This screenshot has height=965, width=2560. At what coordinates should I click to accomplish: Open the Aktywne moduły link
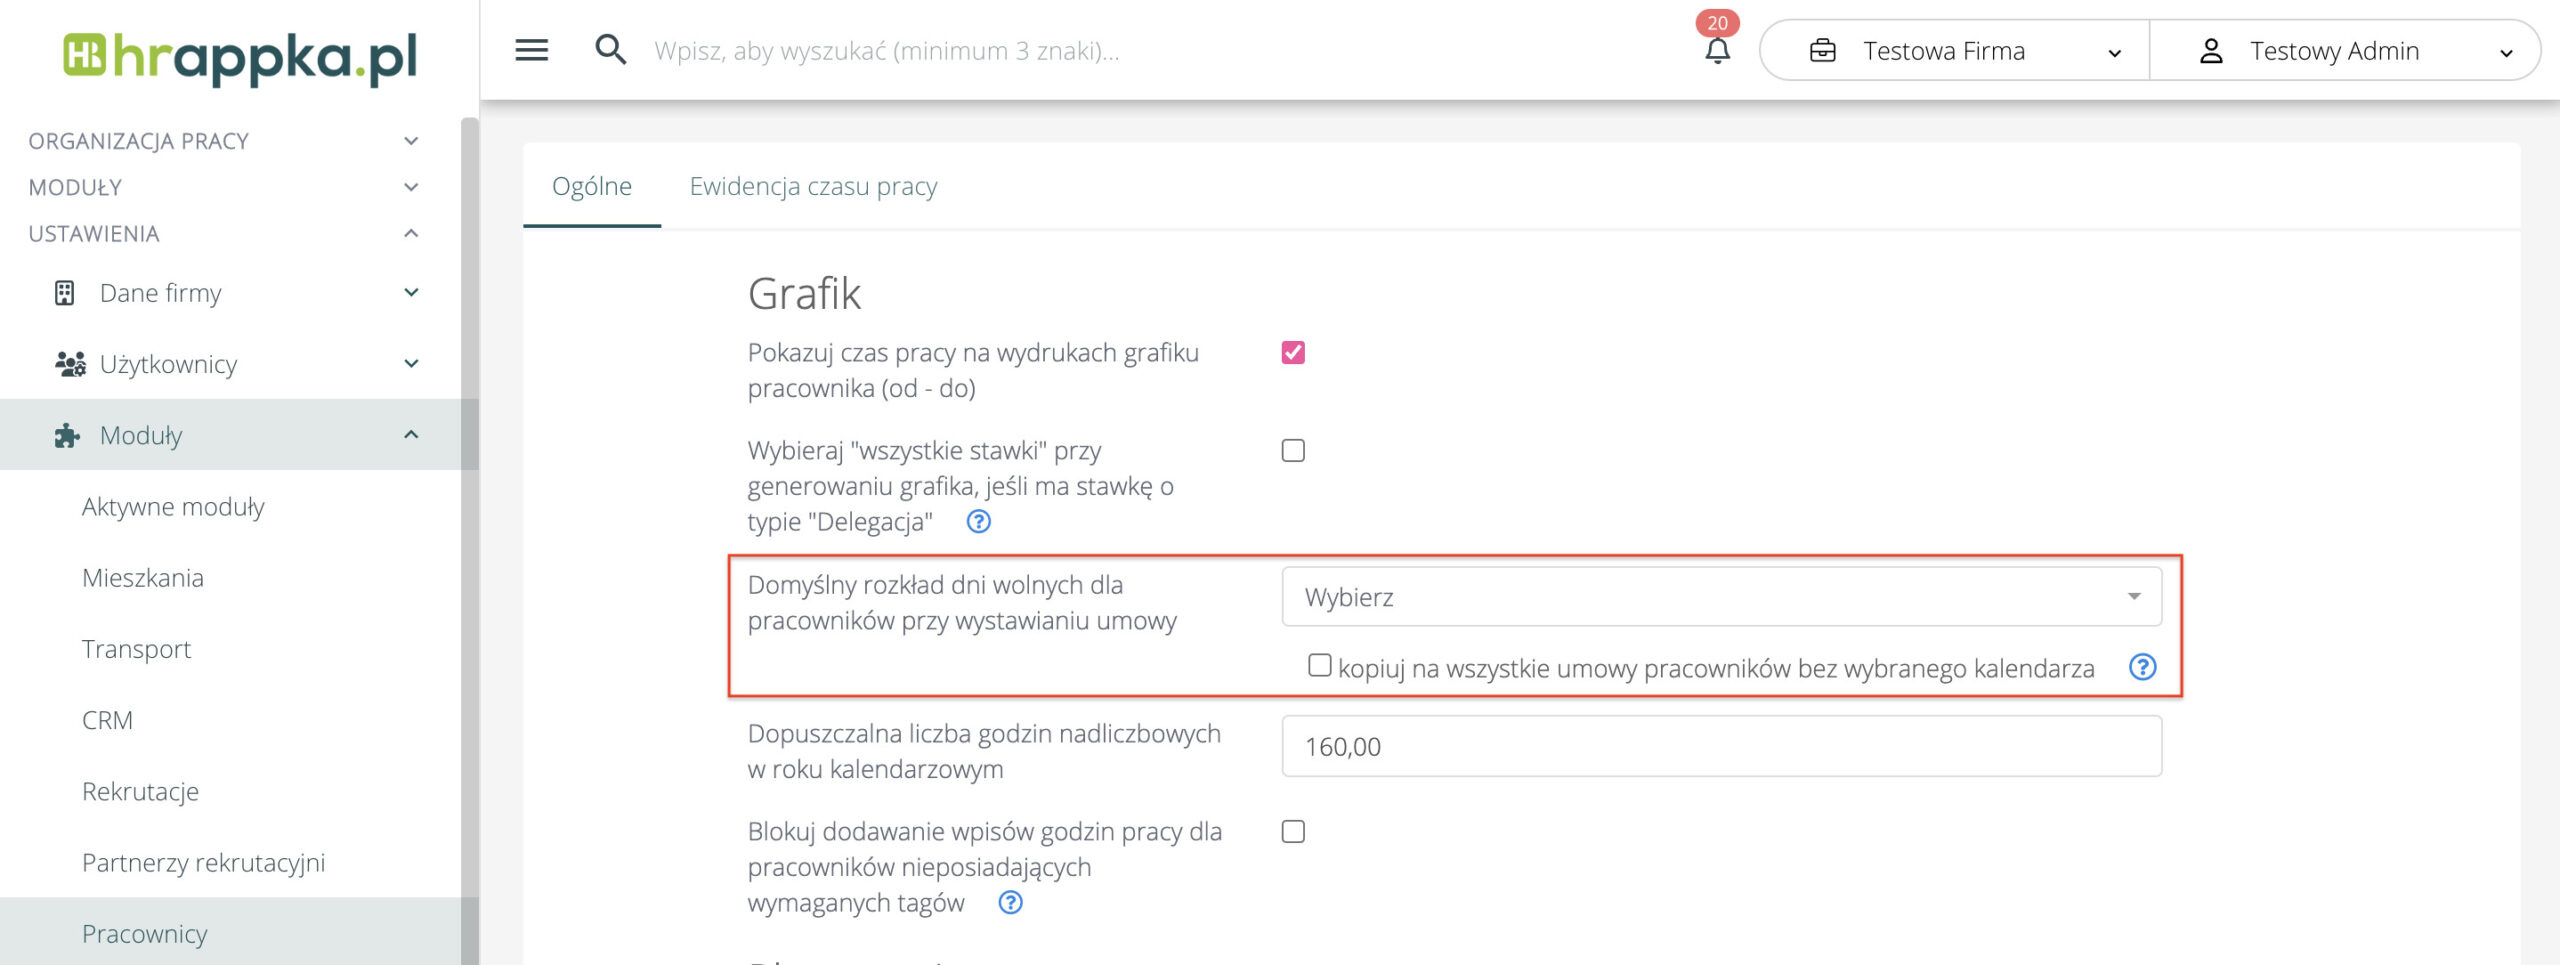173,507
